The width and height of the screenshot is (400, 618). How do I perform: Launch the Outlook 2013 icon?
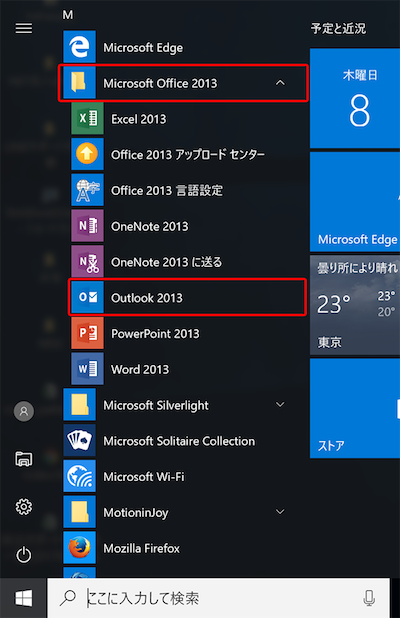click(x=87, y=298)
